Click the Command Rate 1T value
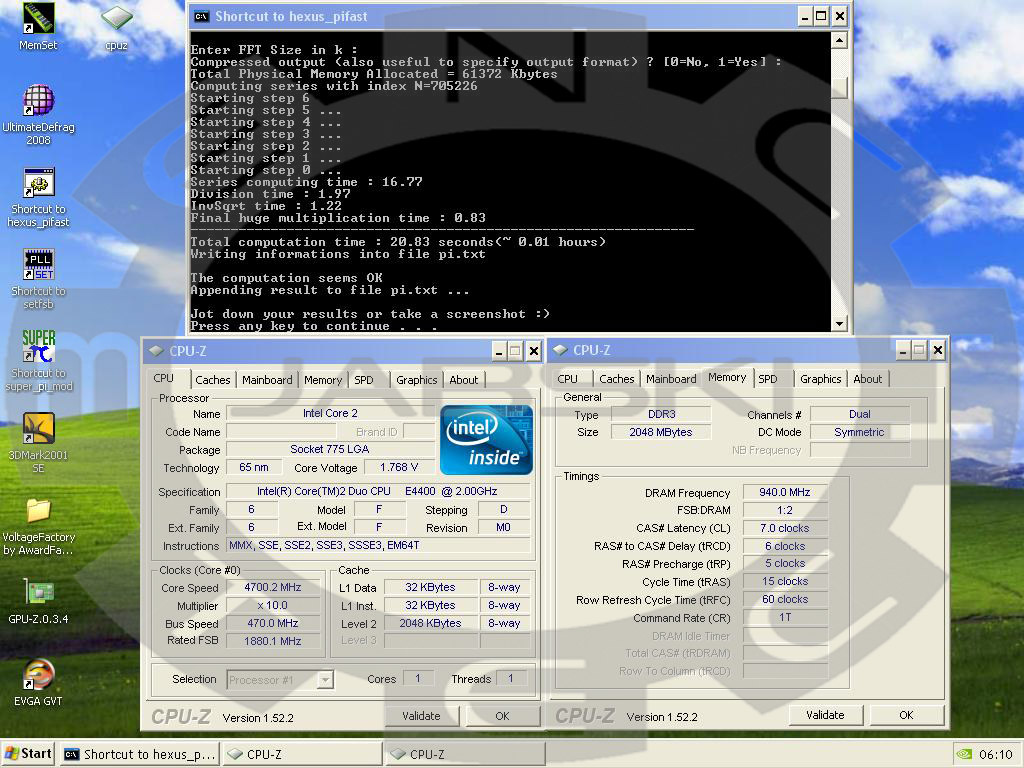Screen dimensions: 1024x768 point(784,617)
